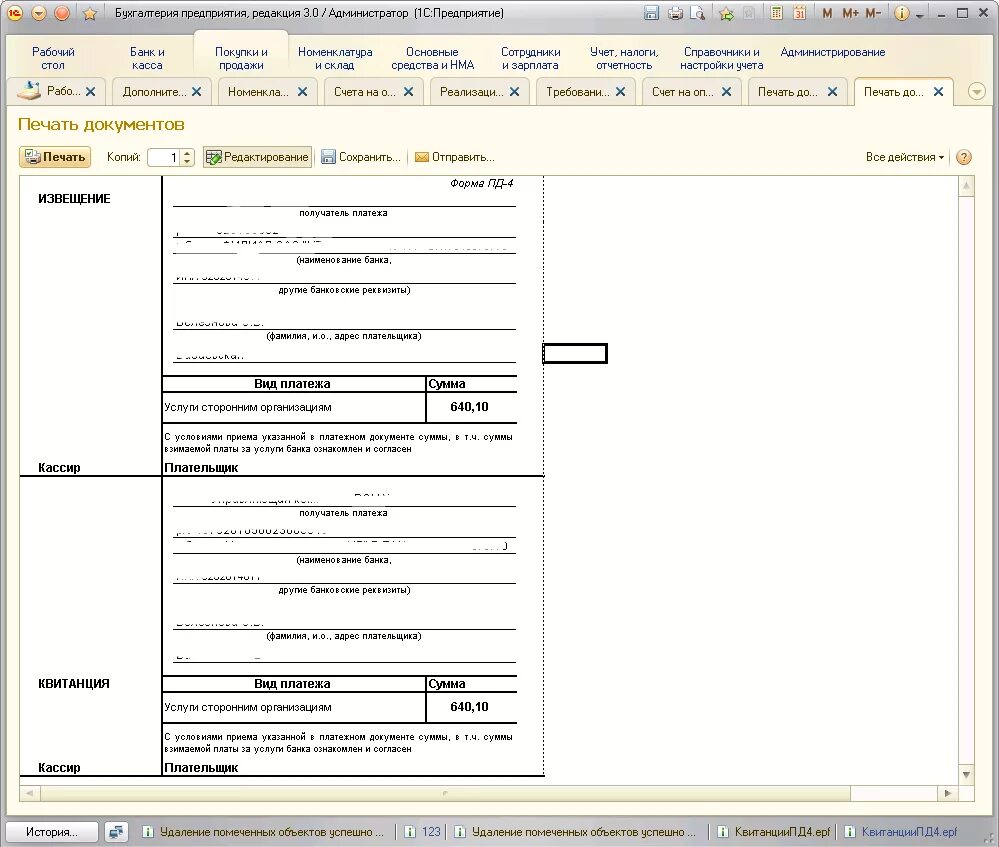Image resolution: width=999 pixels, height=847 pixels.
Task: Click the M memory button
Action: [x=827, y=13]
